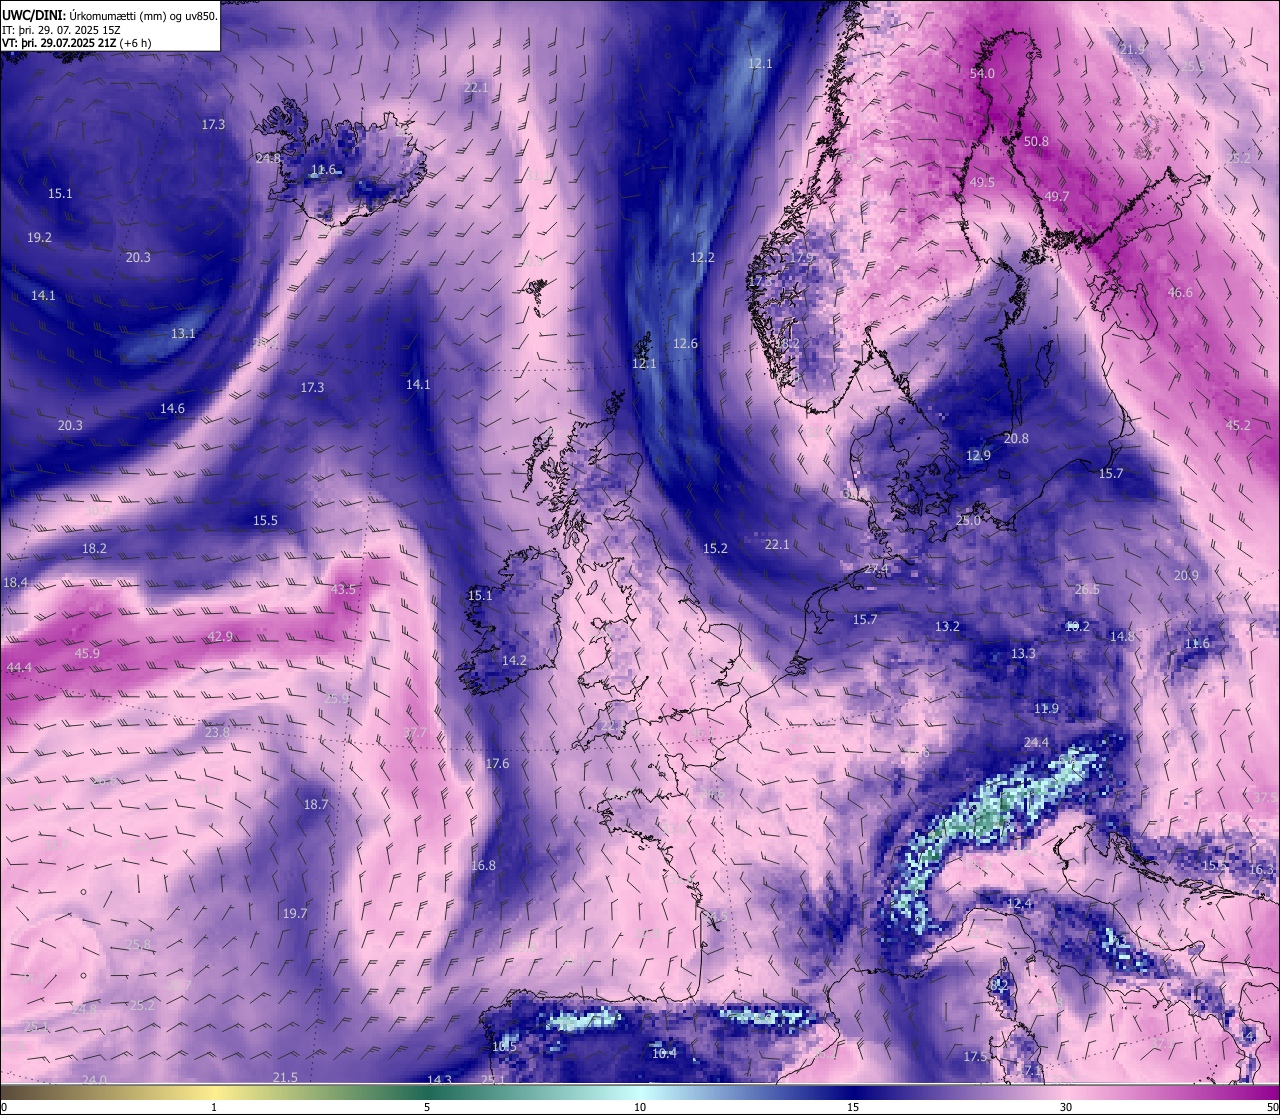
Task: Click the 17.9 value over southern Norway
Action: pyautogui.click(x=802, y=258)
